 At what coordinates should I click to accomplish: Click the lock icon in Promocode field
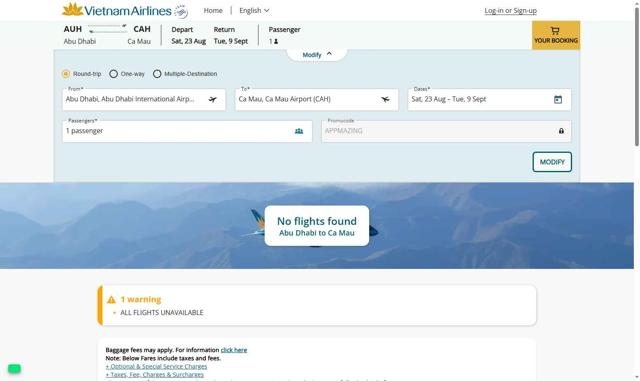[x=561, y=131]
